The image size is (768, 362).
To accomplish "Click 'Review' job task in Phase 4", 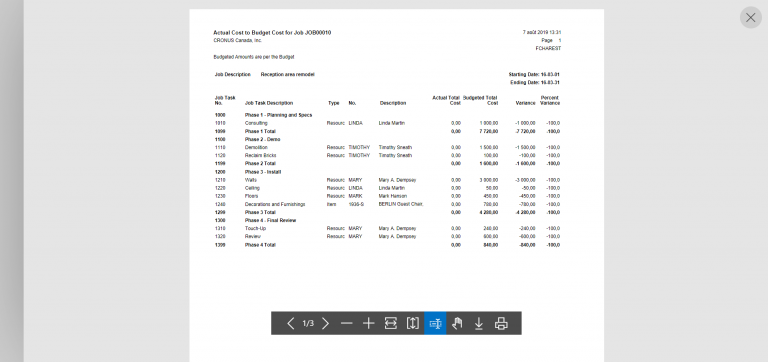I will 253,237.
